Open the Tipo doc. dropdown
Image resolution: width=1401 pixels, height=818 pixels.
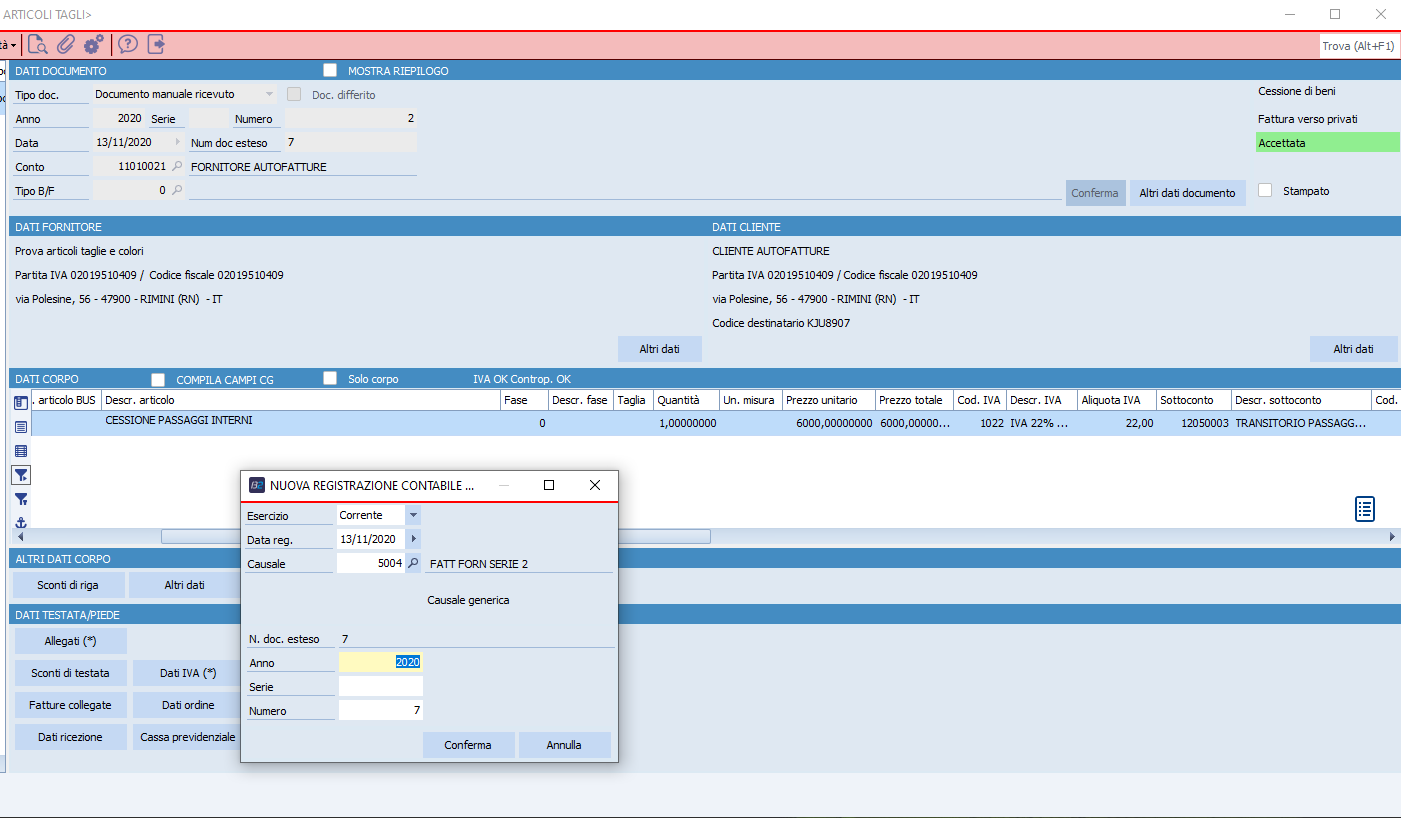[x=269, y=94]
